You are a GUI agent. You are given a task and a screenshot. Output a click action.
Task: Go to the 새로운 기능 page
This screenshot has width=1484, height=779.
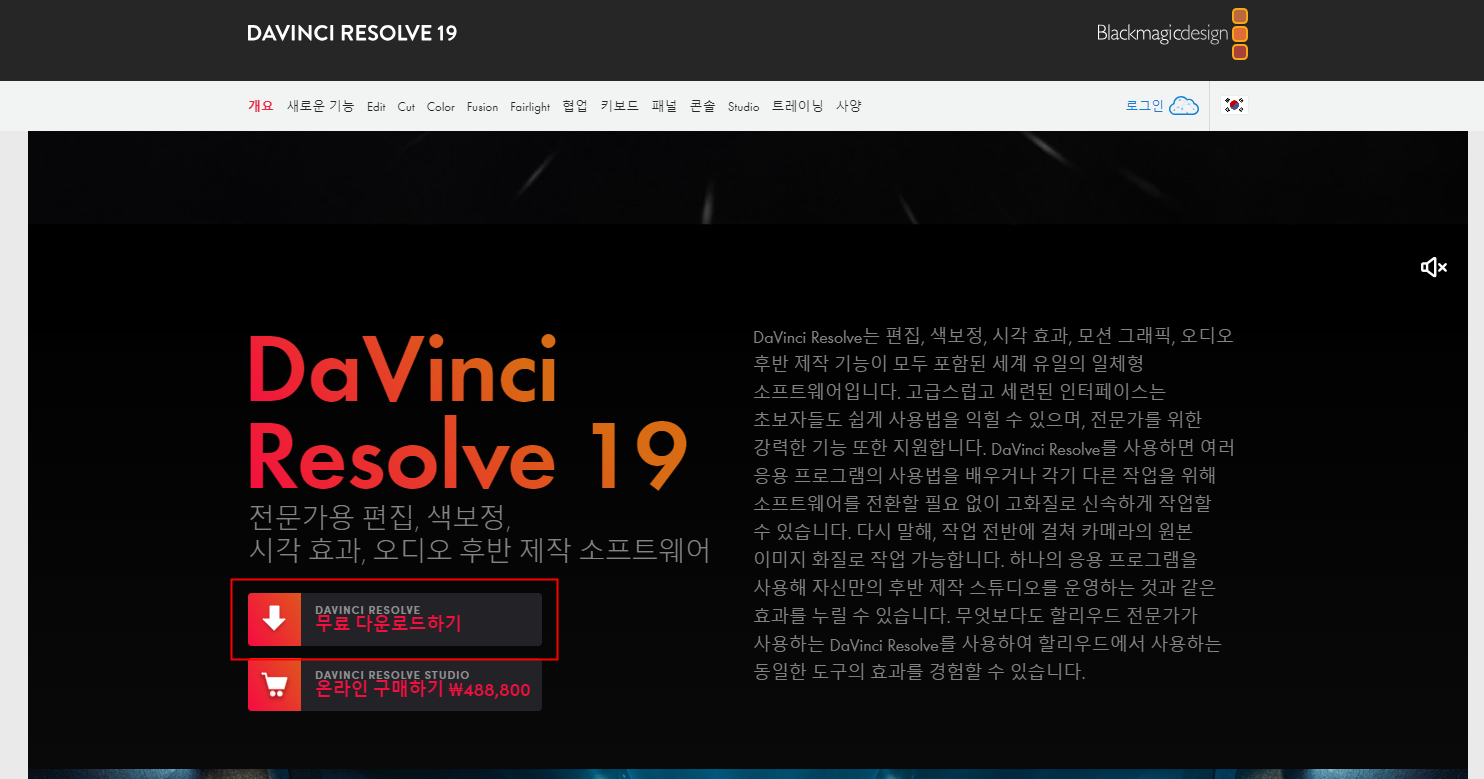320,106
